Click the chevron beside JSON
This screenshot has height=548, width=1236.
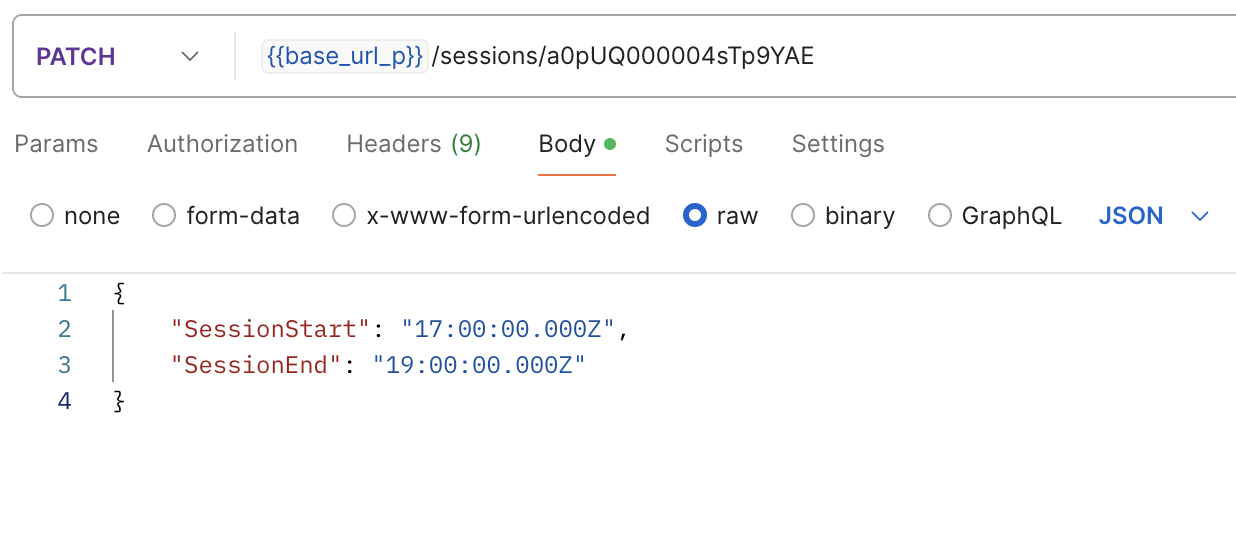click(x=1200, y=217)
